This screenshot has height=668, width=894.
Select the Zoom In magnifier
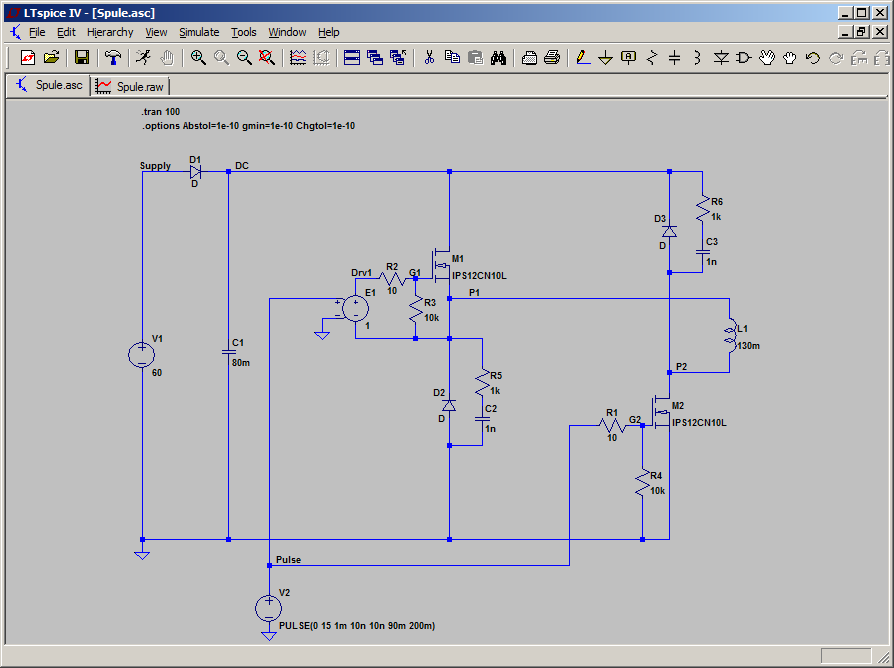click(198, 57)
